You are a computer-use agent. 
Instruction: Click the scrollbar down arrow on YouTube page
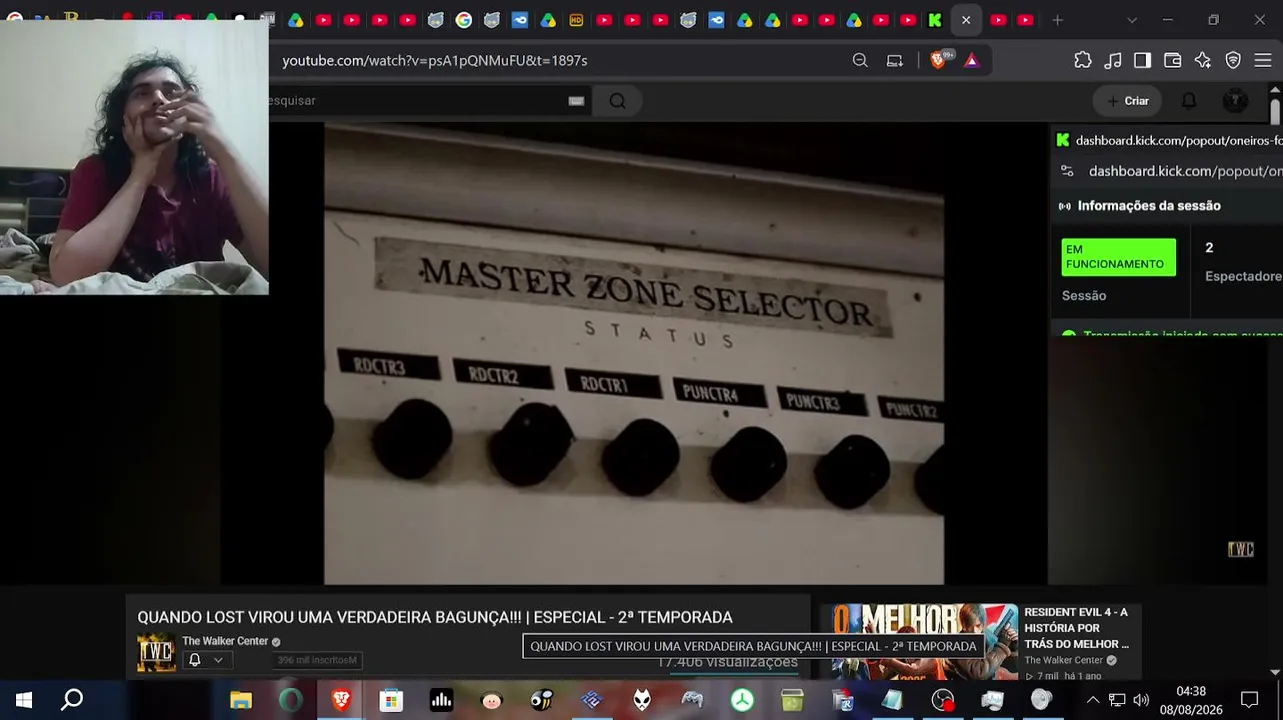(1275, 672)
